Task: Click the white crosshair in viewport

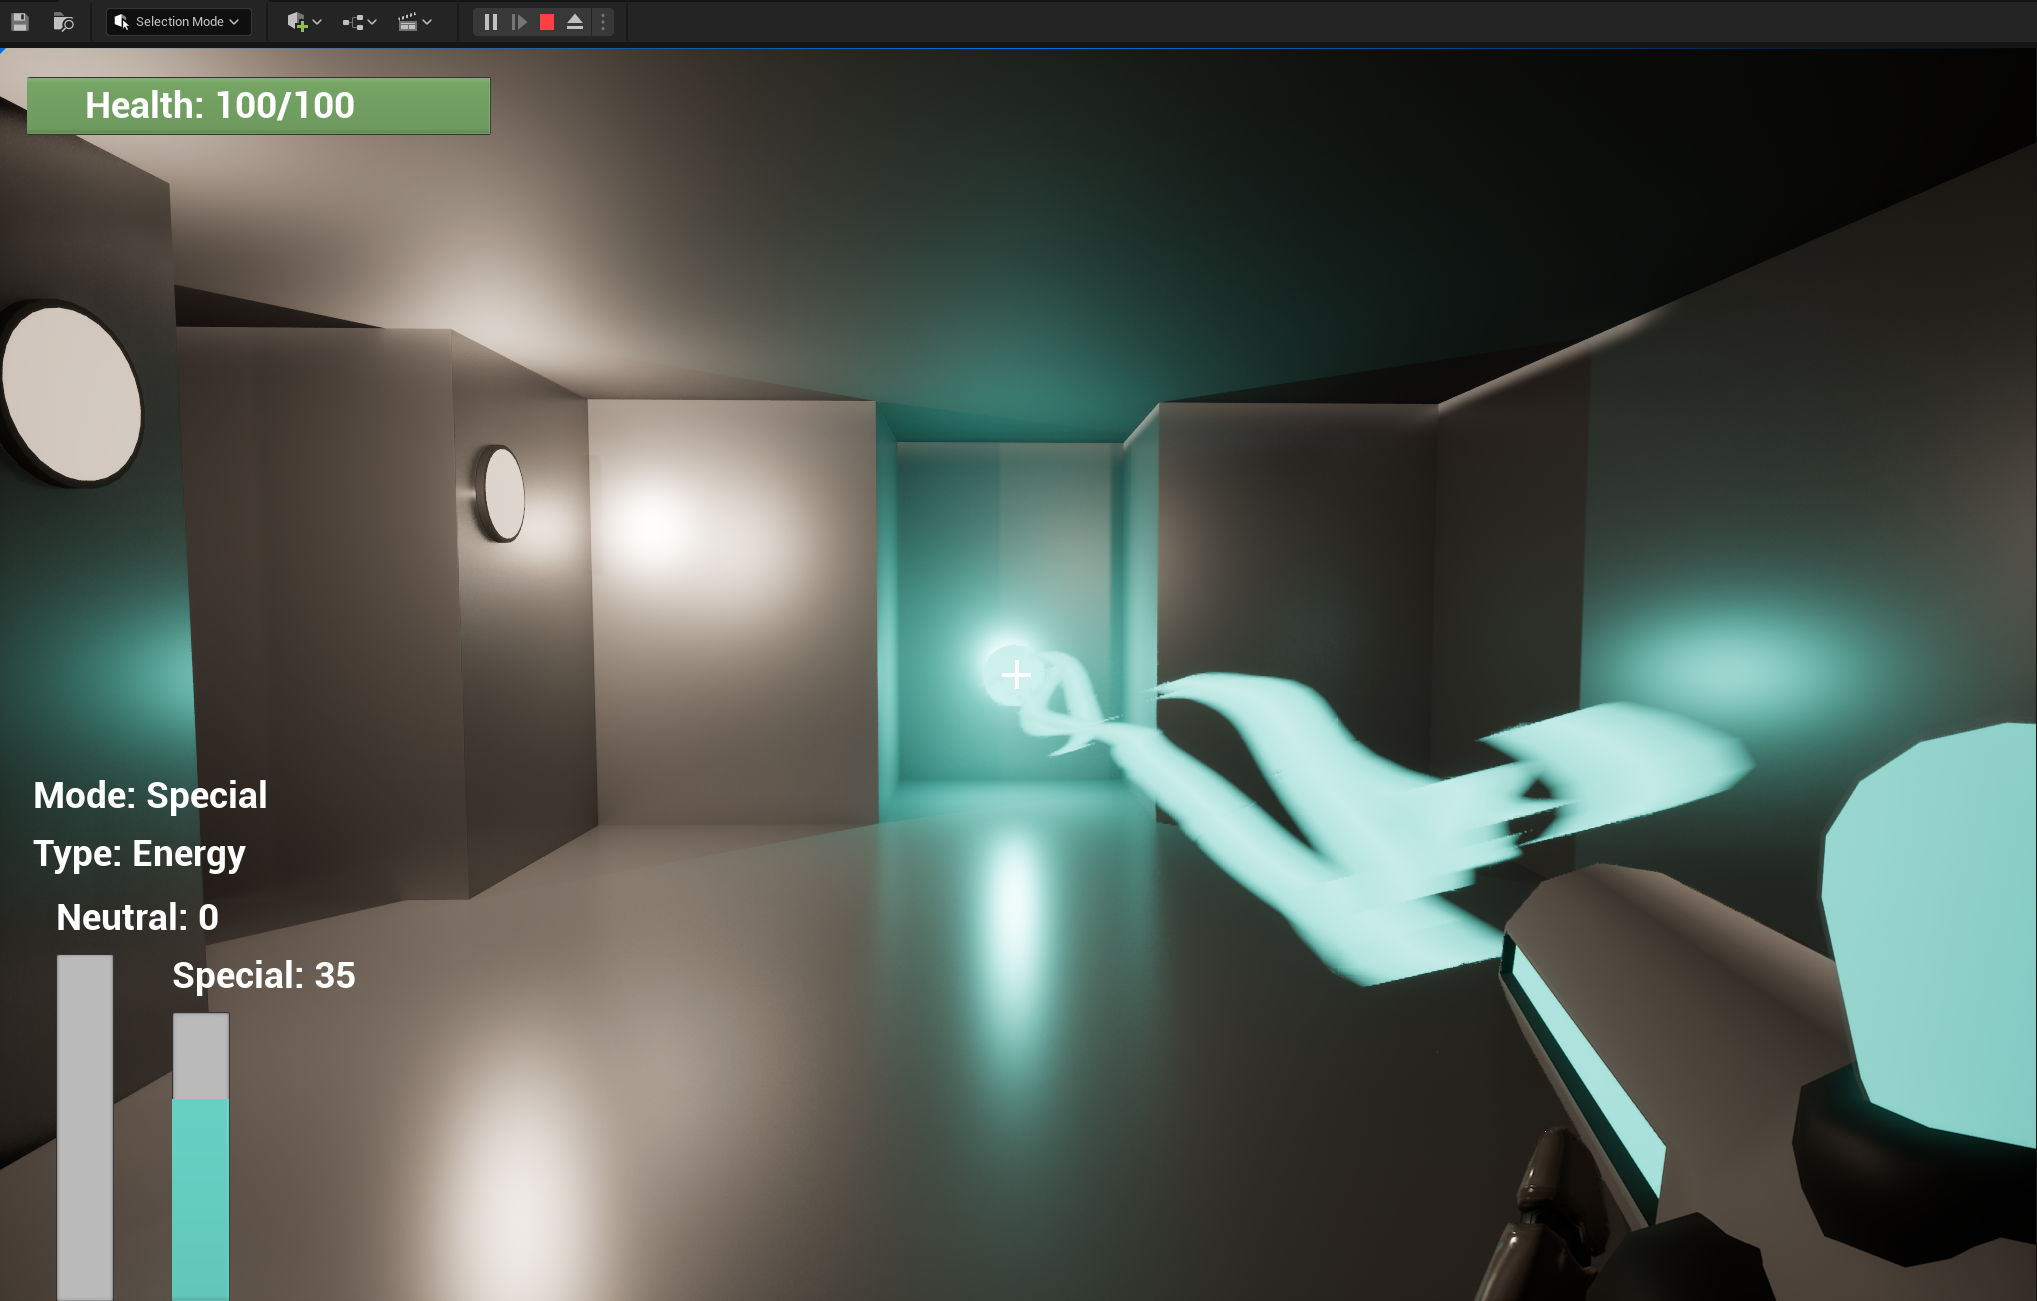Action: click(1016, 675)
